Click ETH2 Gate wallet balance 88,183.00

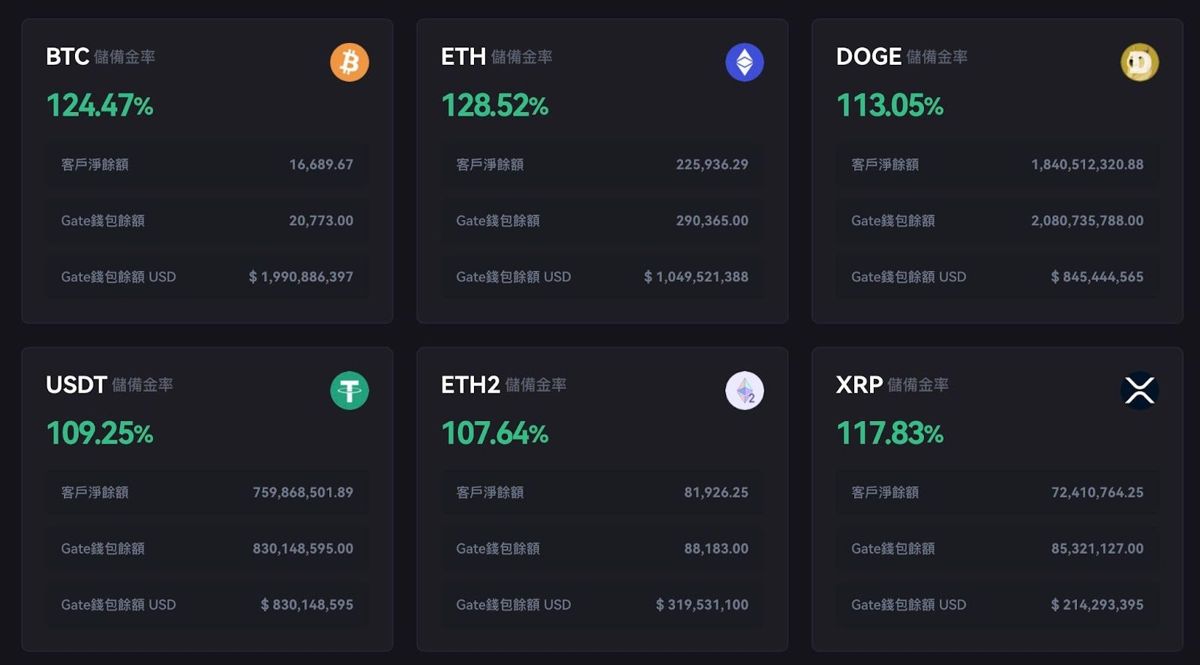716,548
